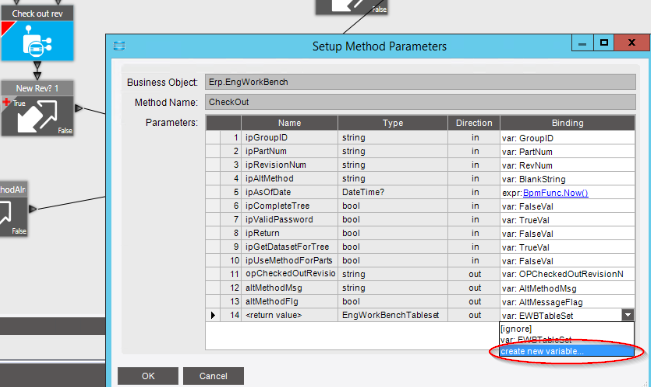Select the ipGroupID parameter name
This screenshot has width=651, height=387.
point(289,137)
